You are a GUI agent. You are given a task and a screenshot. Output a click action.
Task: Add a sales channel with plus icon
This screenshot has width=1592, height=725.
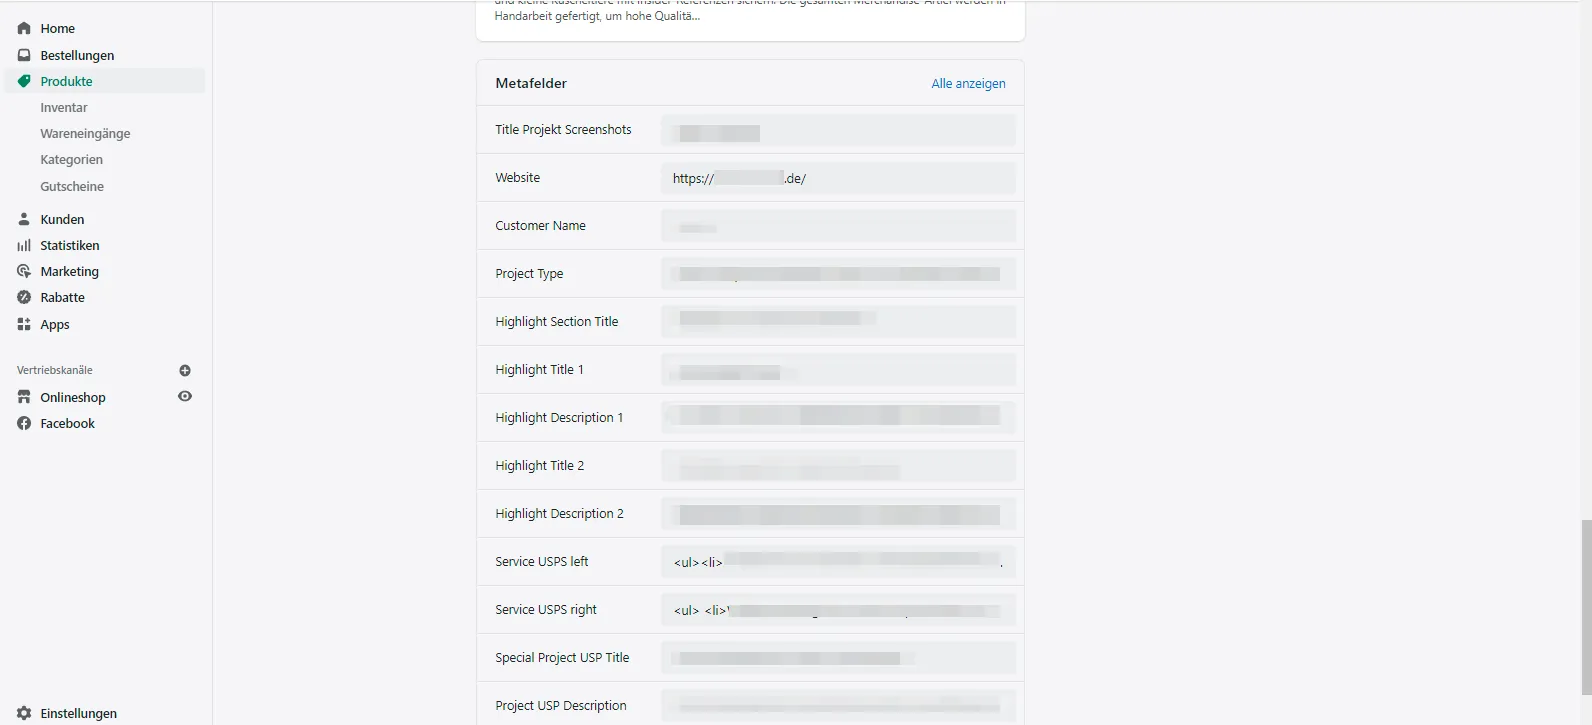point(185,370)
